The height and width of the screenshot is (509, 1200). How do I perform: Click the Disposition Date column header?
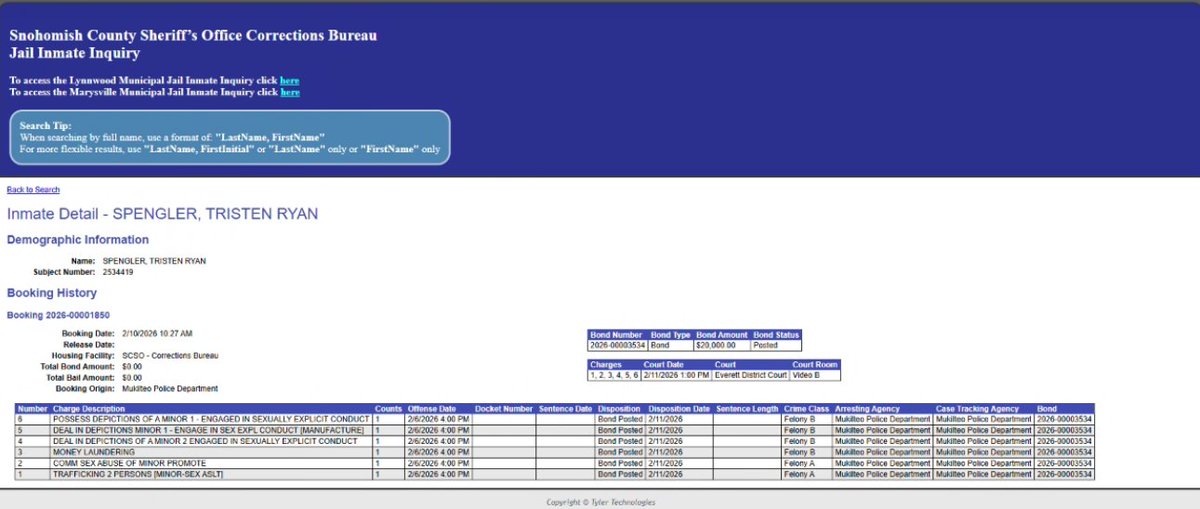click(x=679, y=409)
